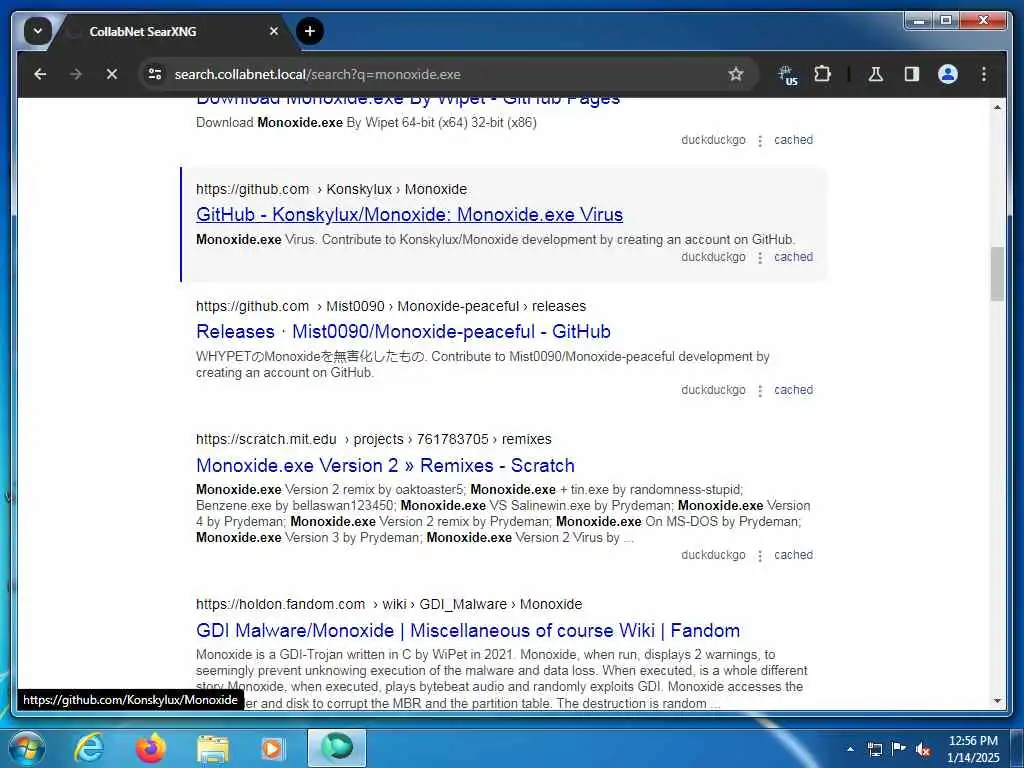Open Monoxide.exe Version 2 Remixes Scratch link

pos(385,465)
